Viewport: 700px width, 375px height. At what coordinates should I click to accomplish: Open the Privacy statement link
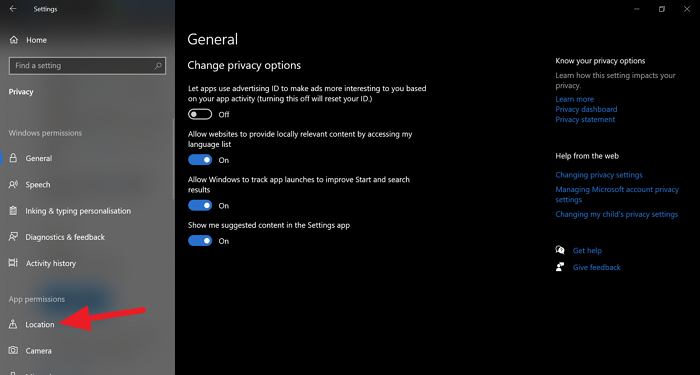[585, 120]
